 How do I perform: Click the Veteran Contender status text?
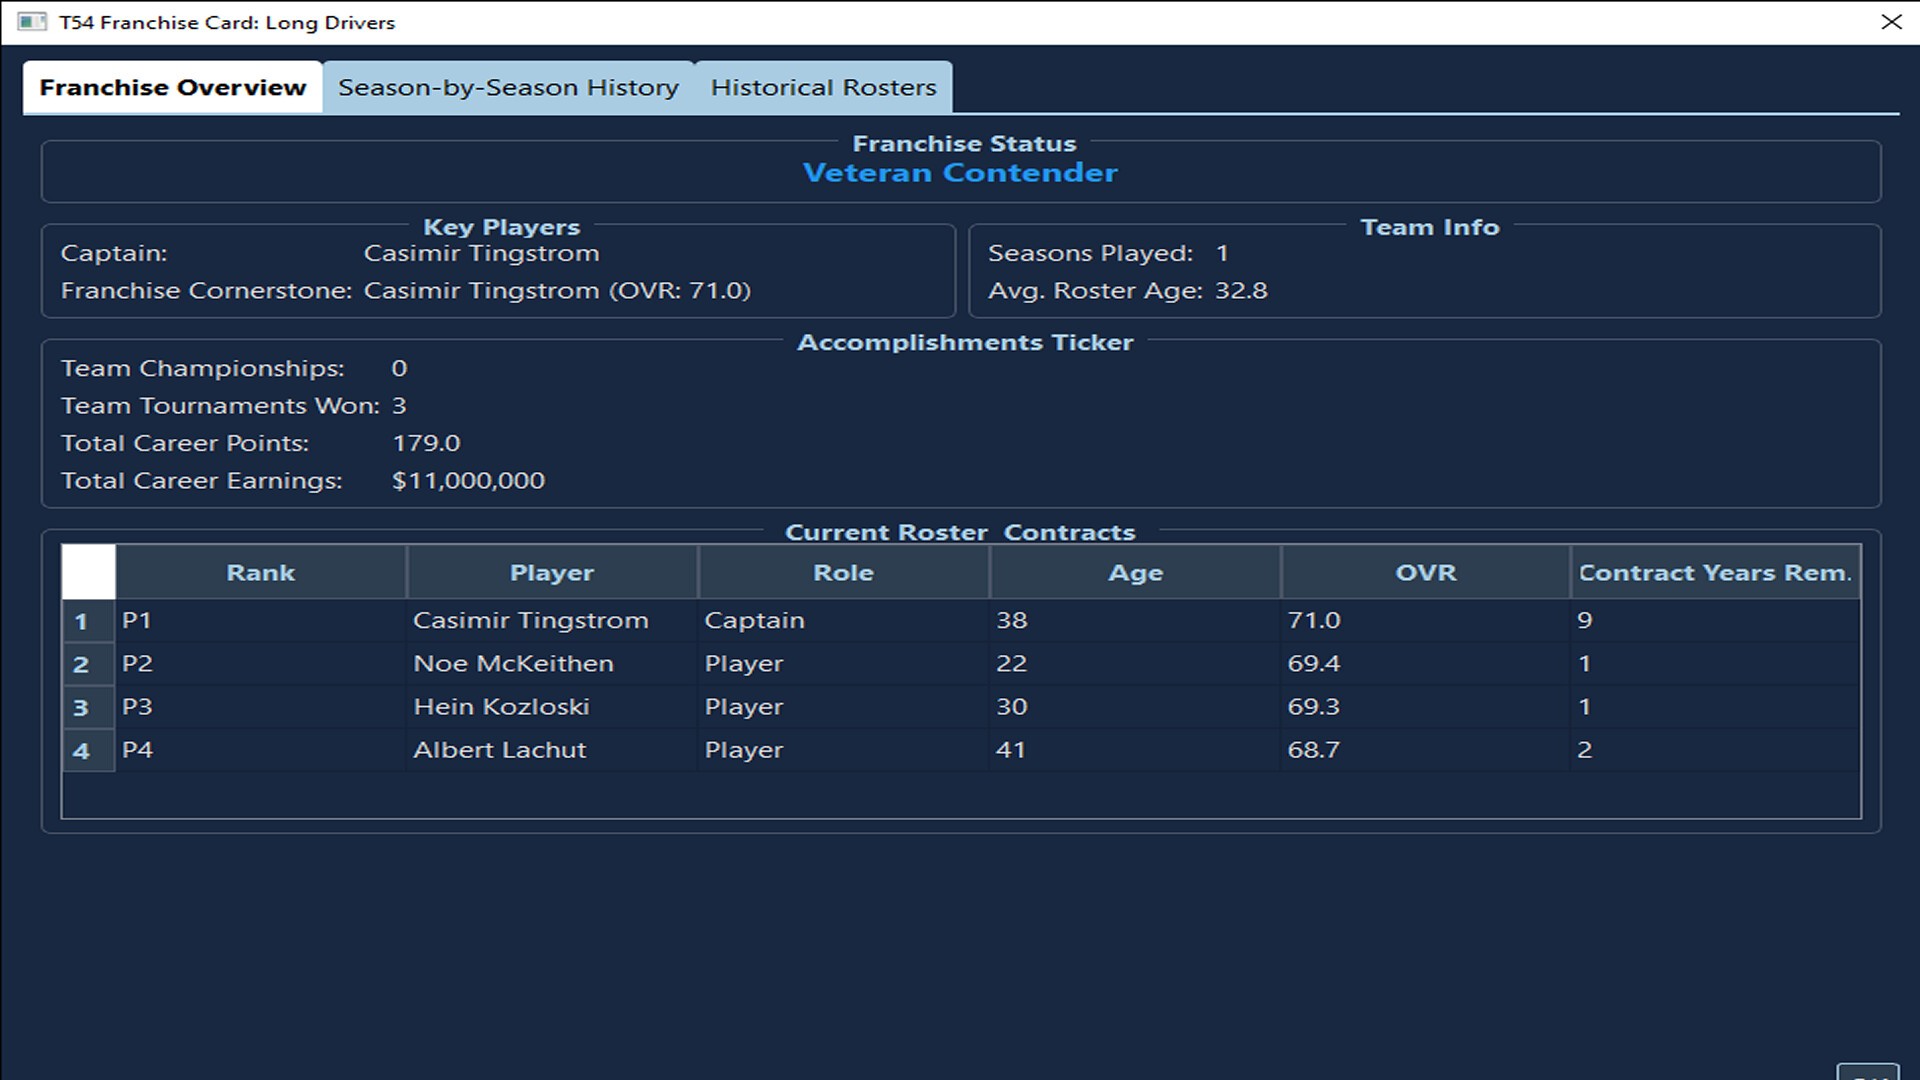(x=959, y=172)
